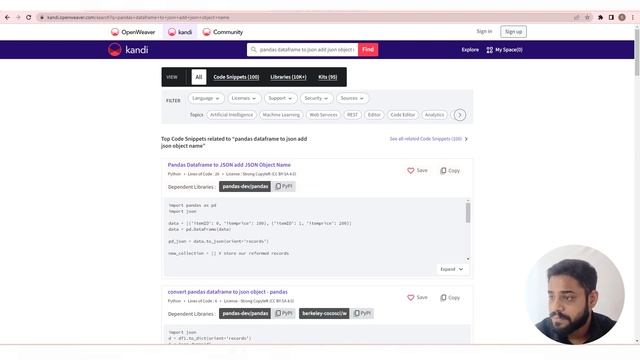The width and height of the screenshot is (640, 360).
Task: Open the Community tab
Action: (223, 32)
